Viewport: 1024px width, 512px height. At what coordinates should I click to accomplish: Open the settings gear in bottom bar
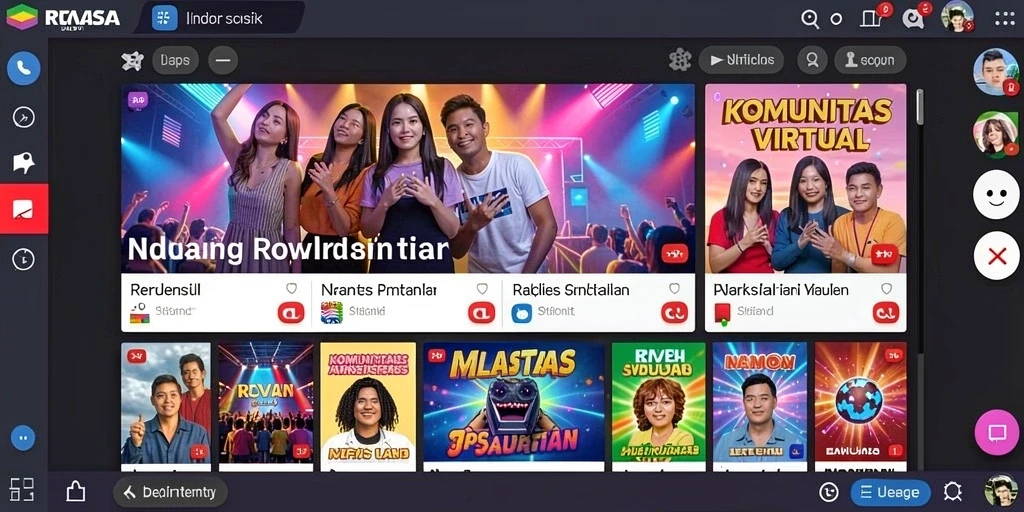tap(953, 492)
